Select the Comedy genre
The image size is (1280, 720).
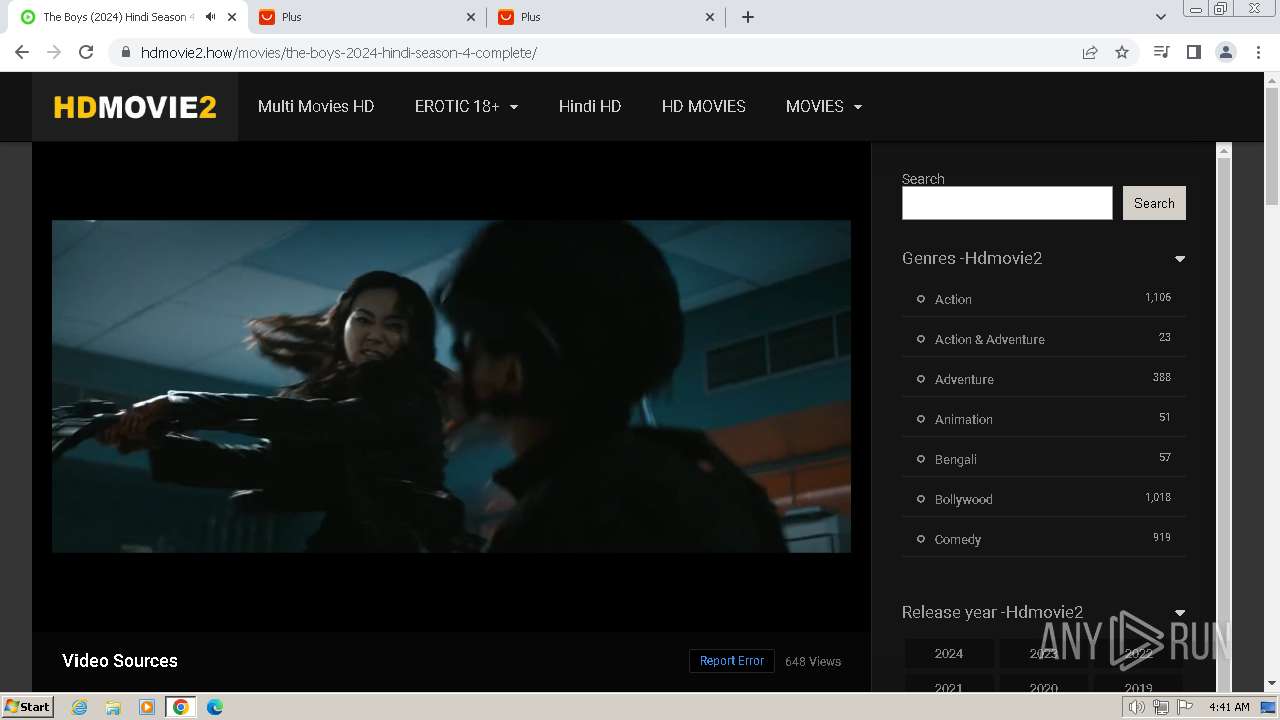pos(957,539)
